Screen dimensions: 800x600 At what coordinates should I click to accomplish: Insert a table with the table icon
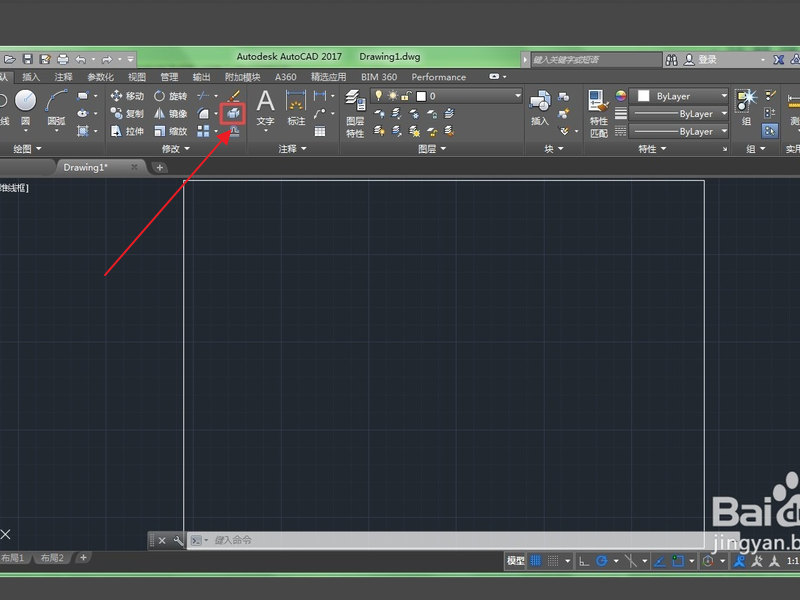point(320,131)
